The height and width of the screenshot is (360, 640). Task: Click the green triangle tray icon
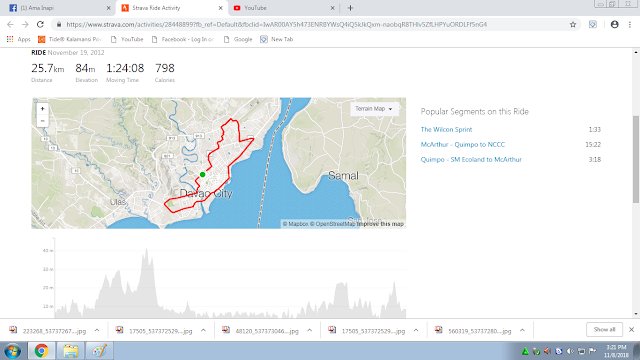525,351
